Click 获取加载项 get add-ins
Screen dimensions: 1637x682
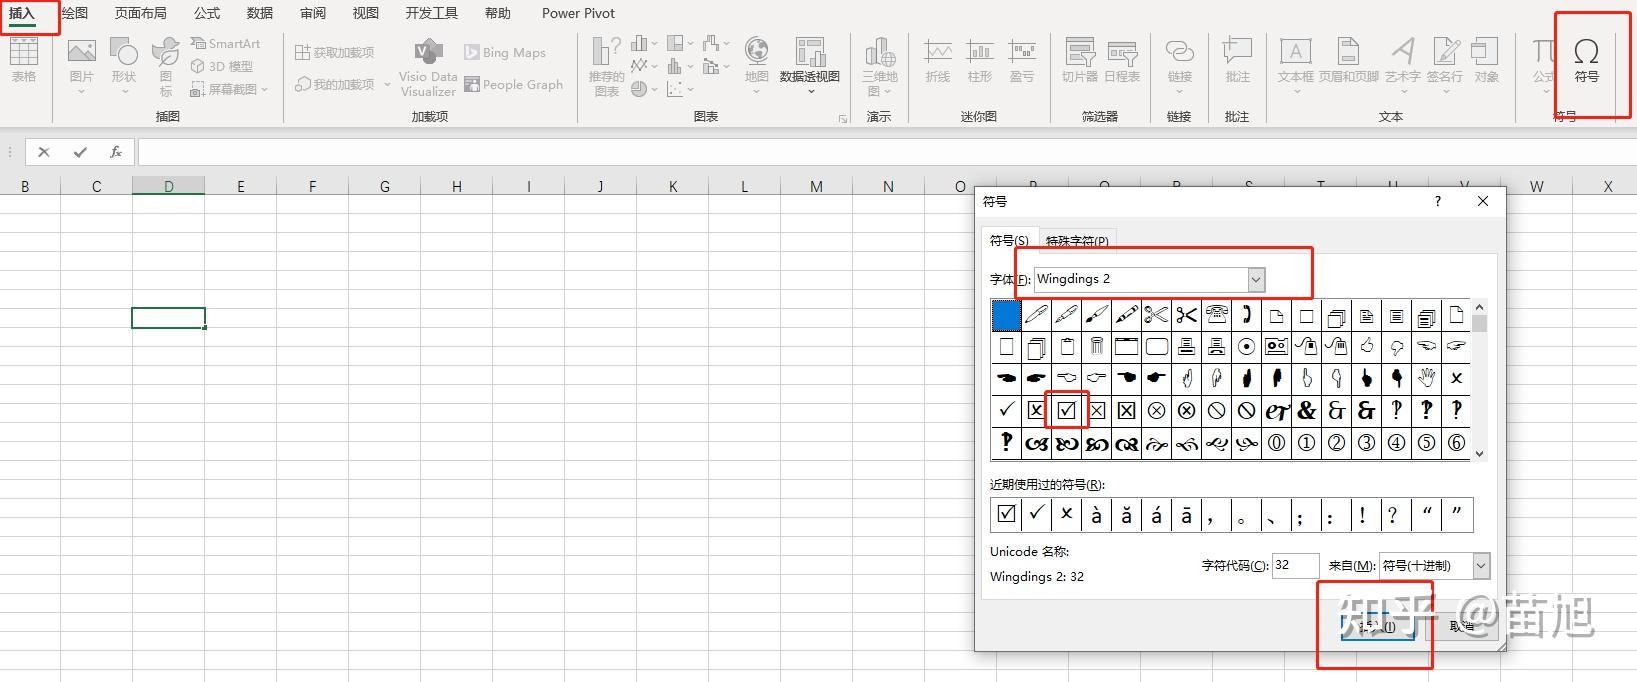coord(335,52)
